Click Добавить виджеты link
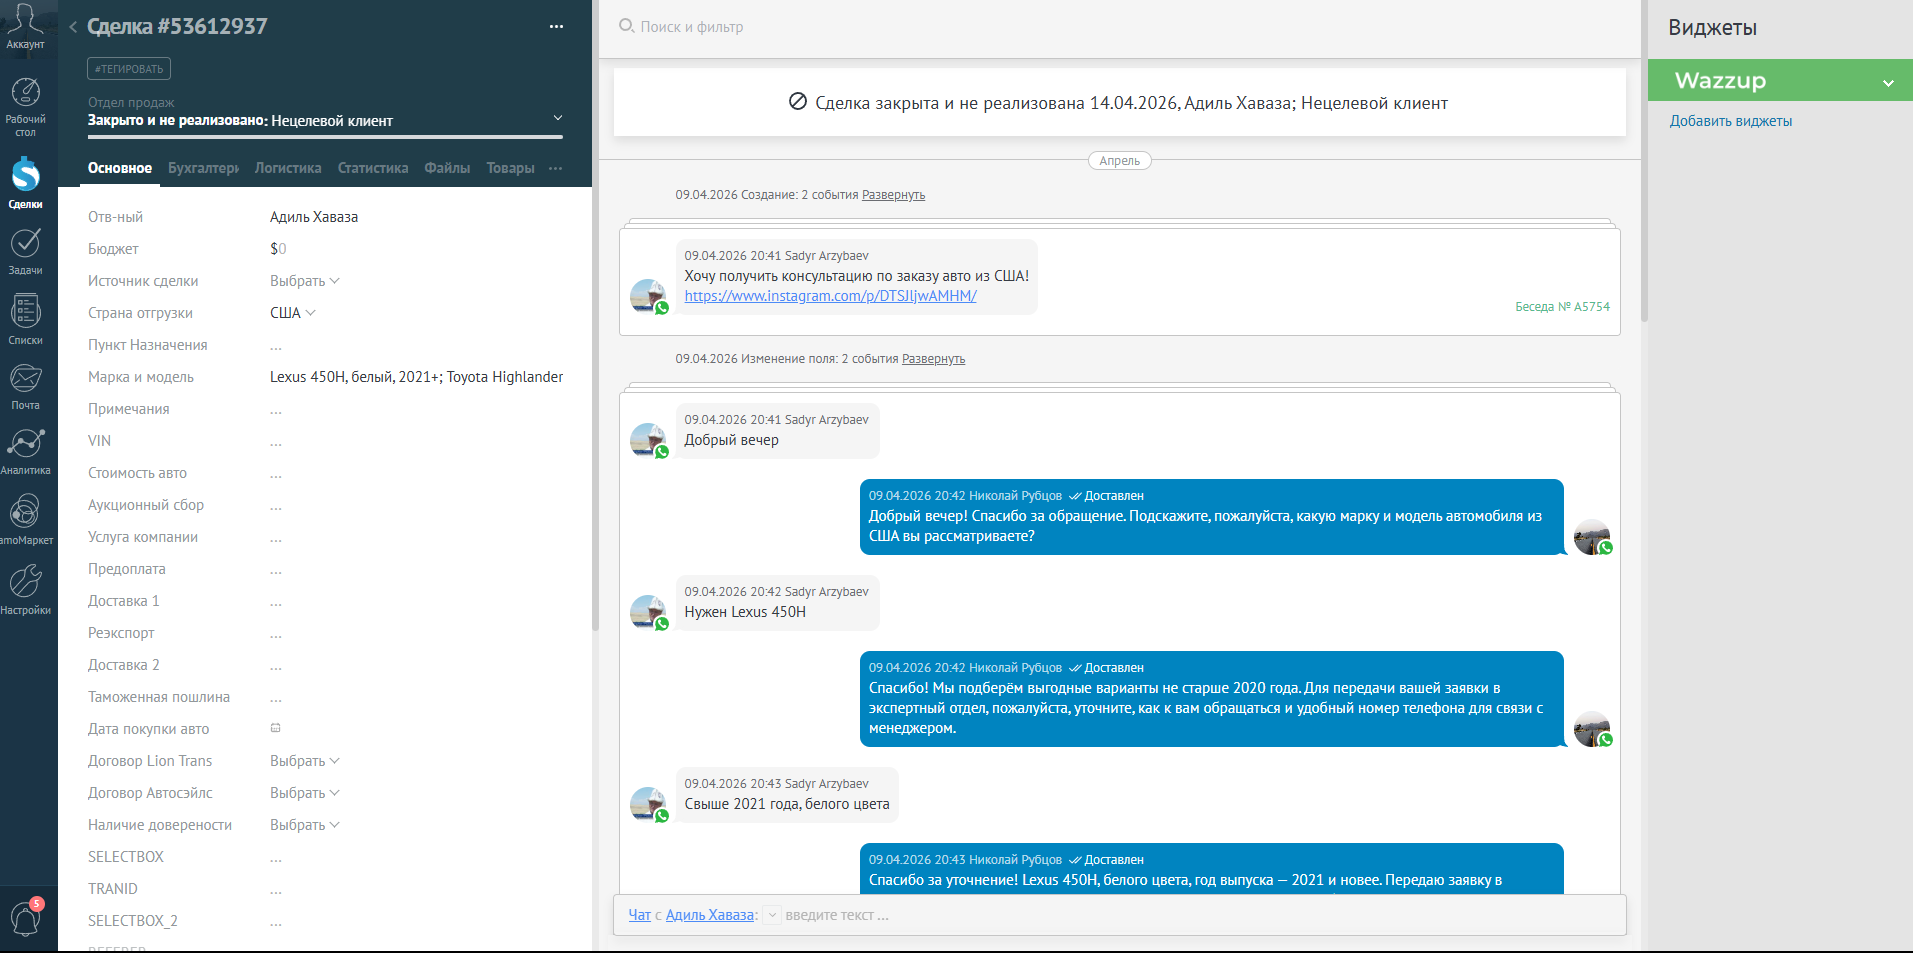The image size is (1913, 953). click(x=1731, y=121)
